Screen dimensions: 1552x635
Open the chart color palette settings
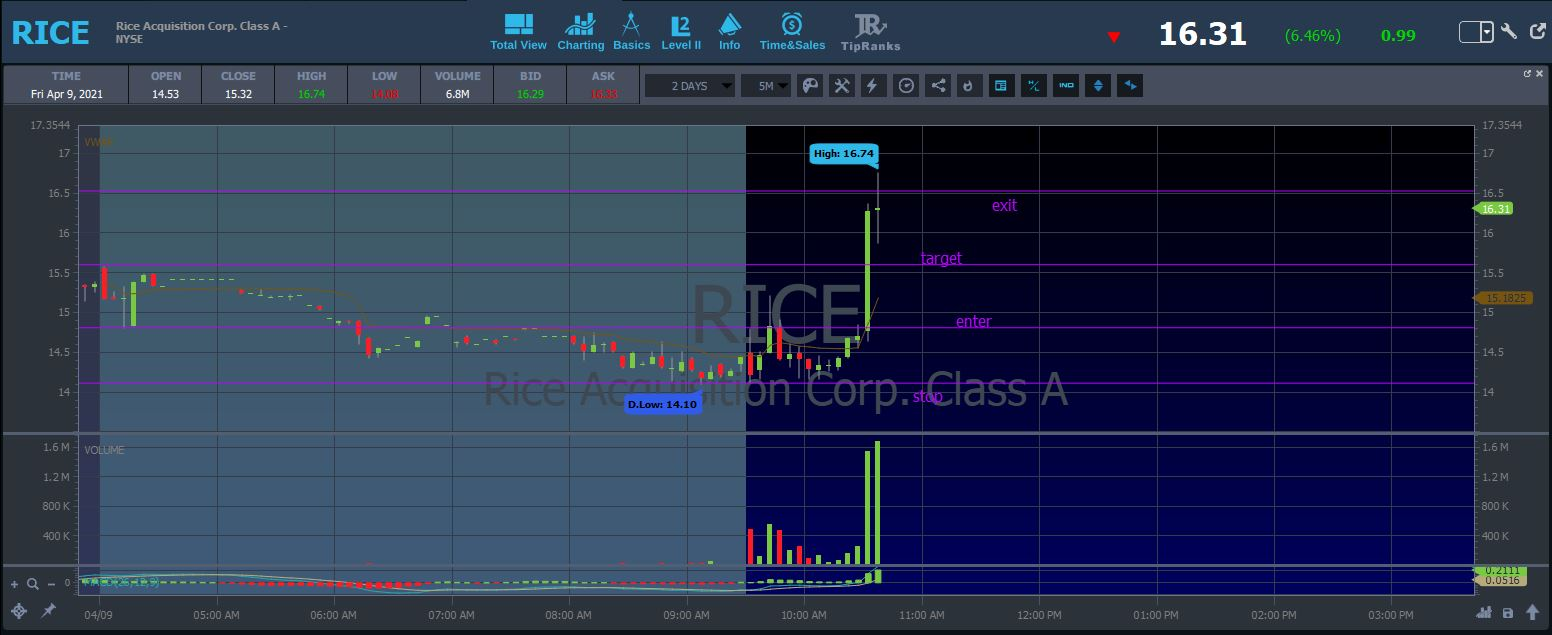pos(810,86)
